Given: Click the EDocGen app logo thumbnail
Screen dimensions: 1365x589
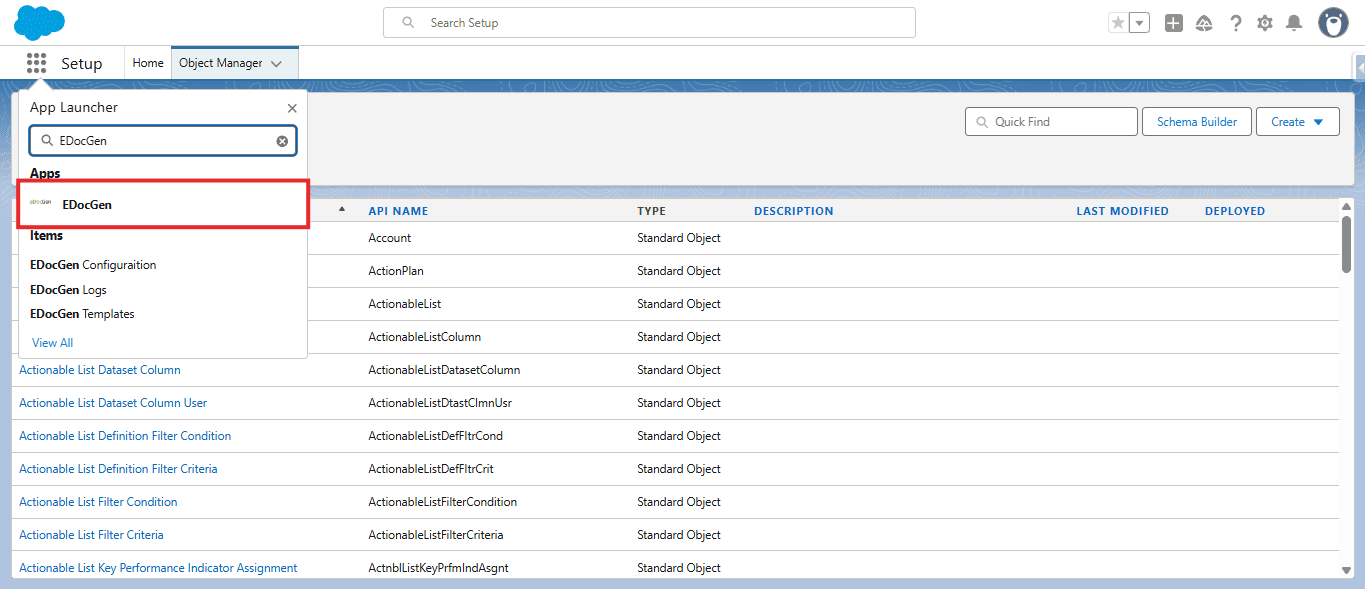Looking at the screenshot, I should (41, 202).
